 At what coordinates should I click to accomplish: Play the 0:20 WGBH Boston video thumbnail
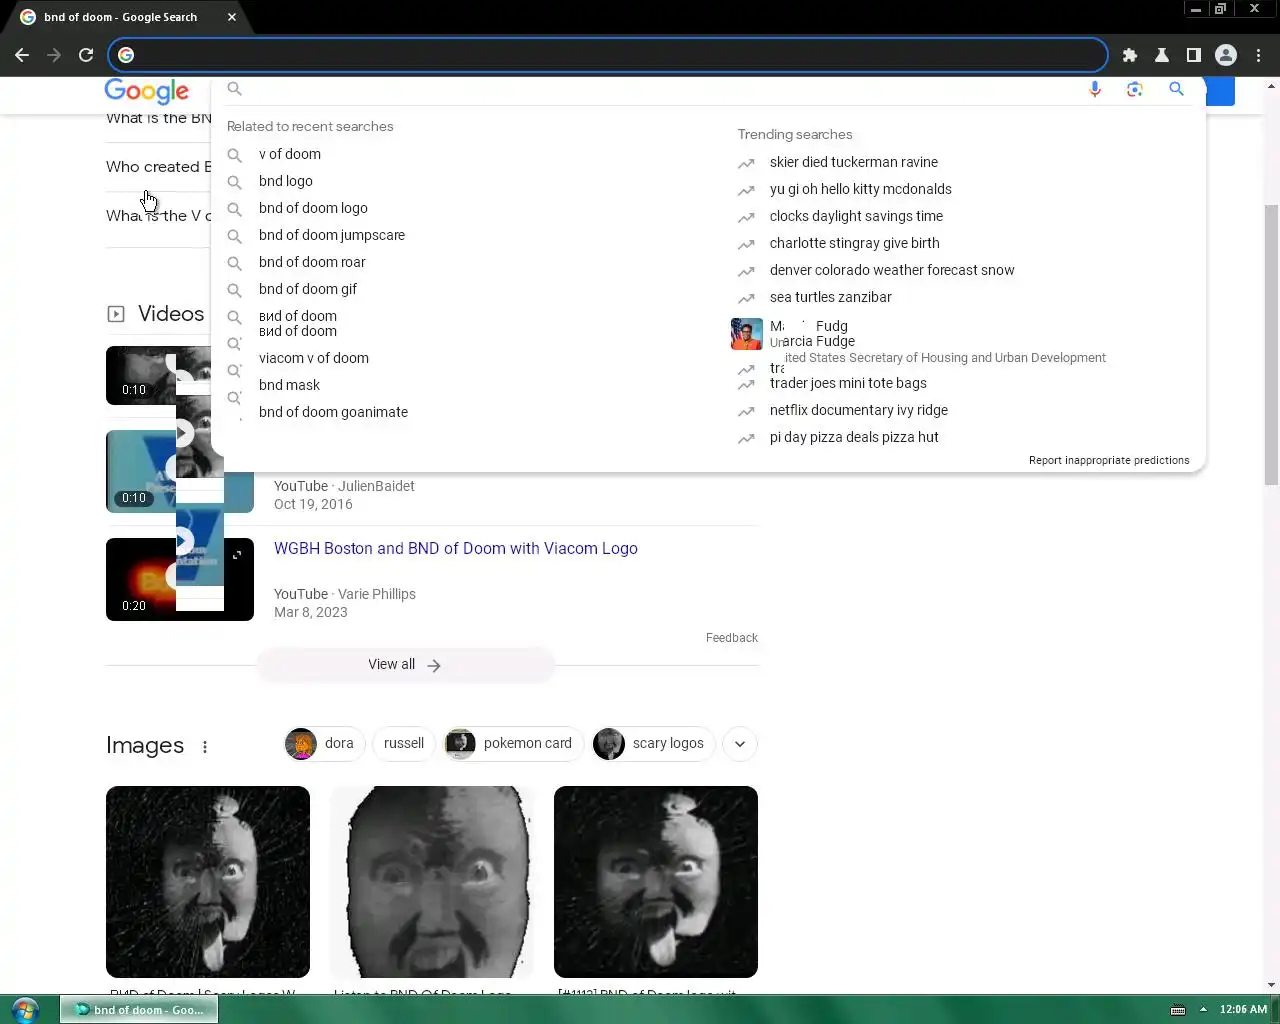click(180, 580)
